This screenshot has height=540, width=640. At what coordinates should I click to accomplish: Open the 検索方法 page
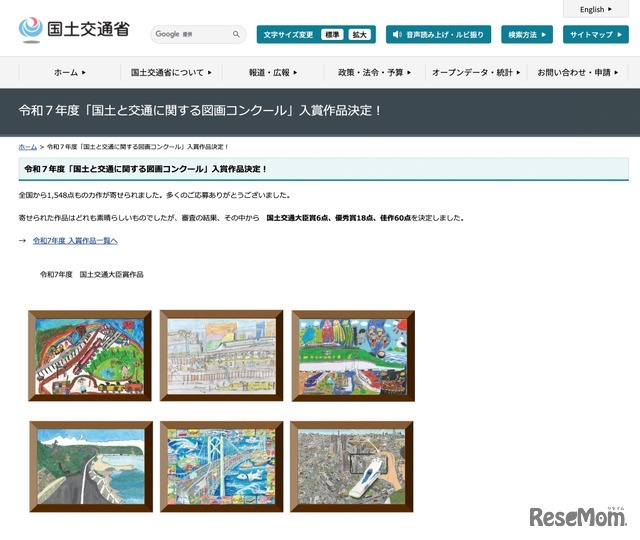527,34
